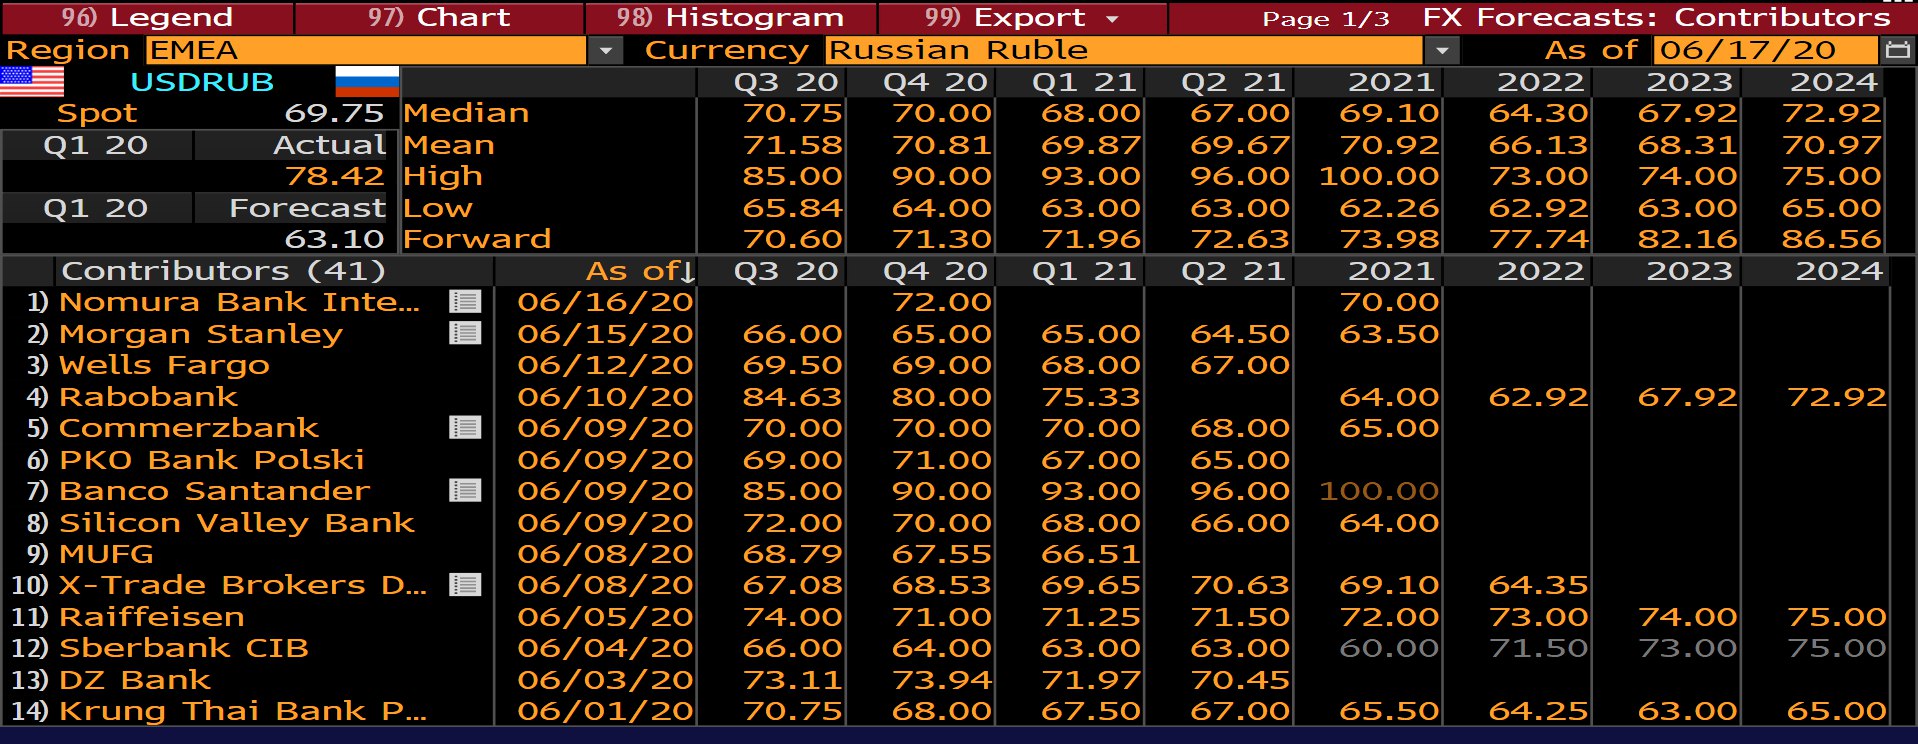Open the Export menu arrow
Viewport: 1918px width, 744px height.
point(1112,18)
